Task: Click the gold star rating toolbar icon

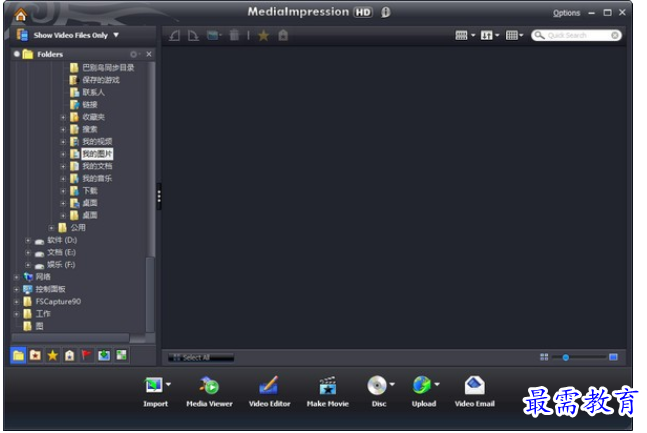Action: click(x=263, y=35)
